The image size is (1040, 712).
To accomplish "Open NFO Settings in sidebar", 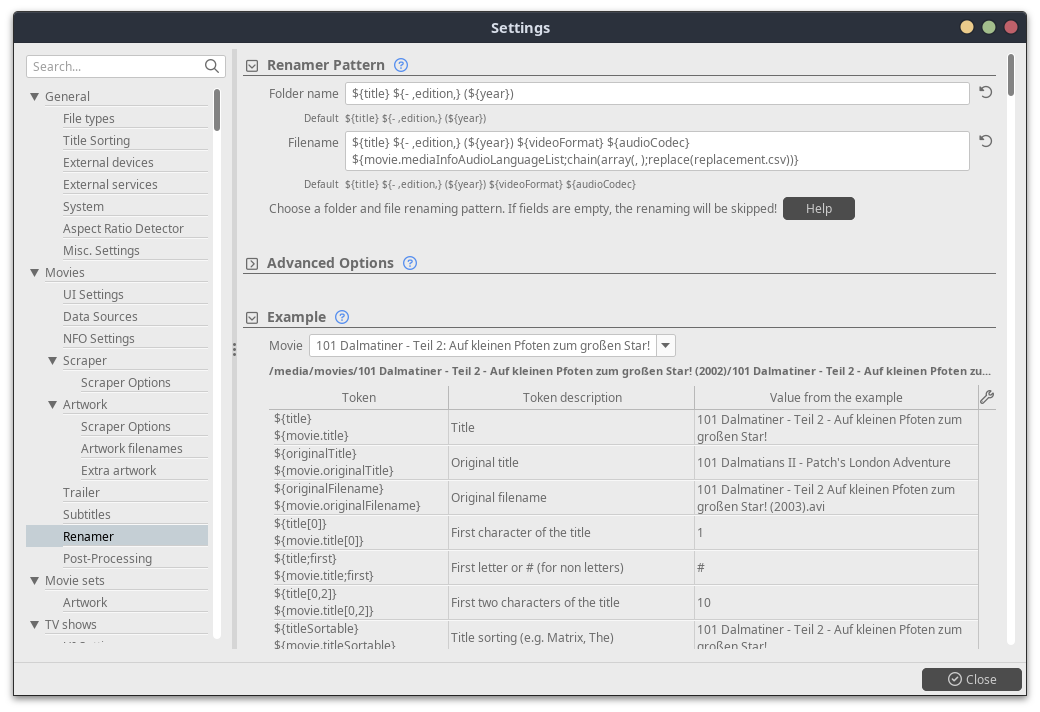I will coord(98,339).
